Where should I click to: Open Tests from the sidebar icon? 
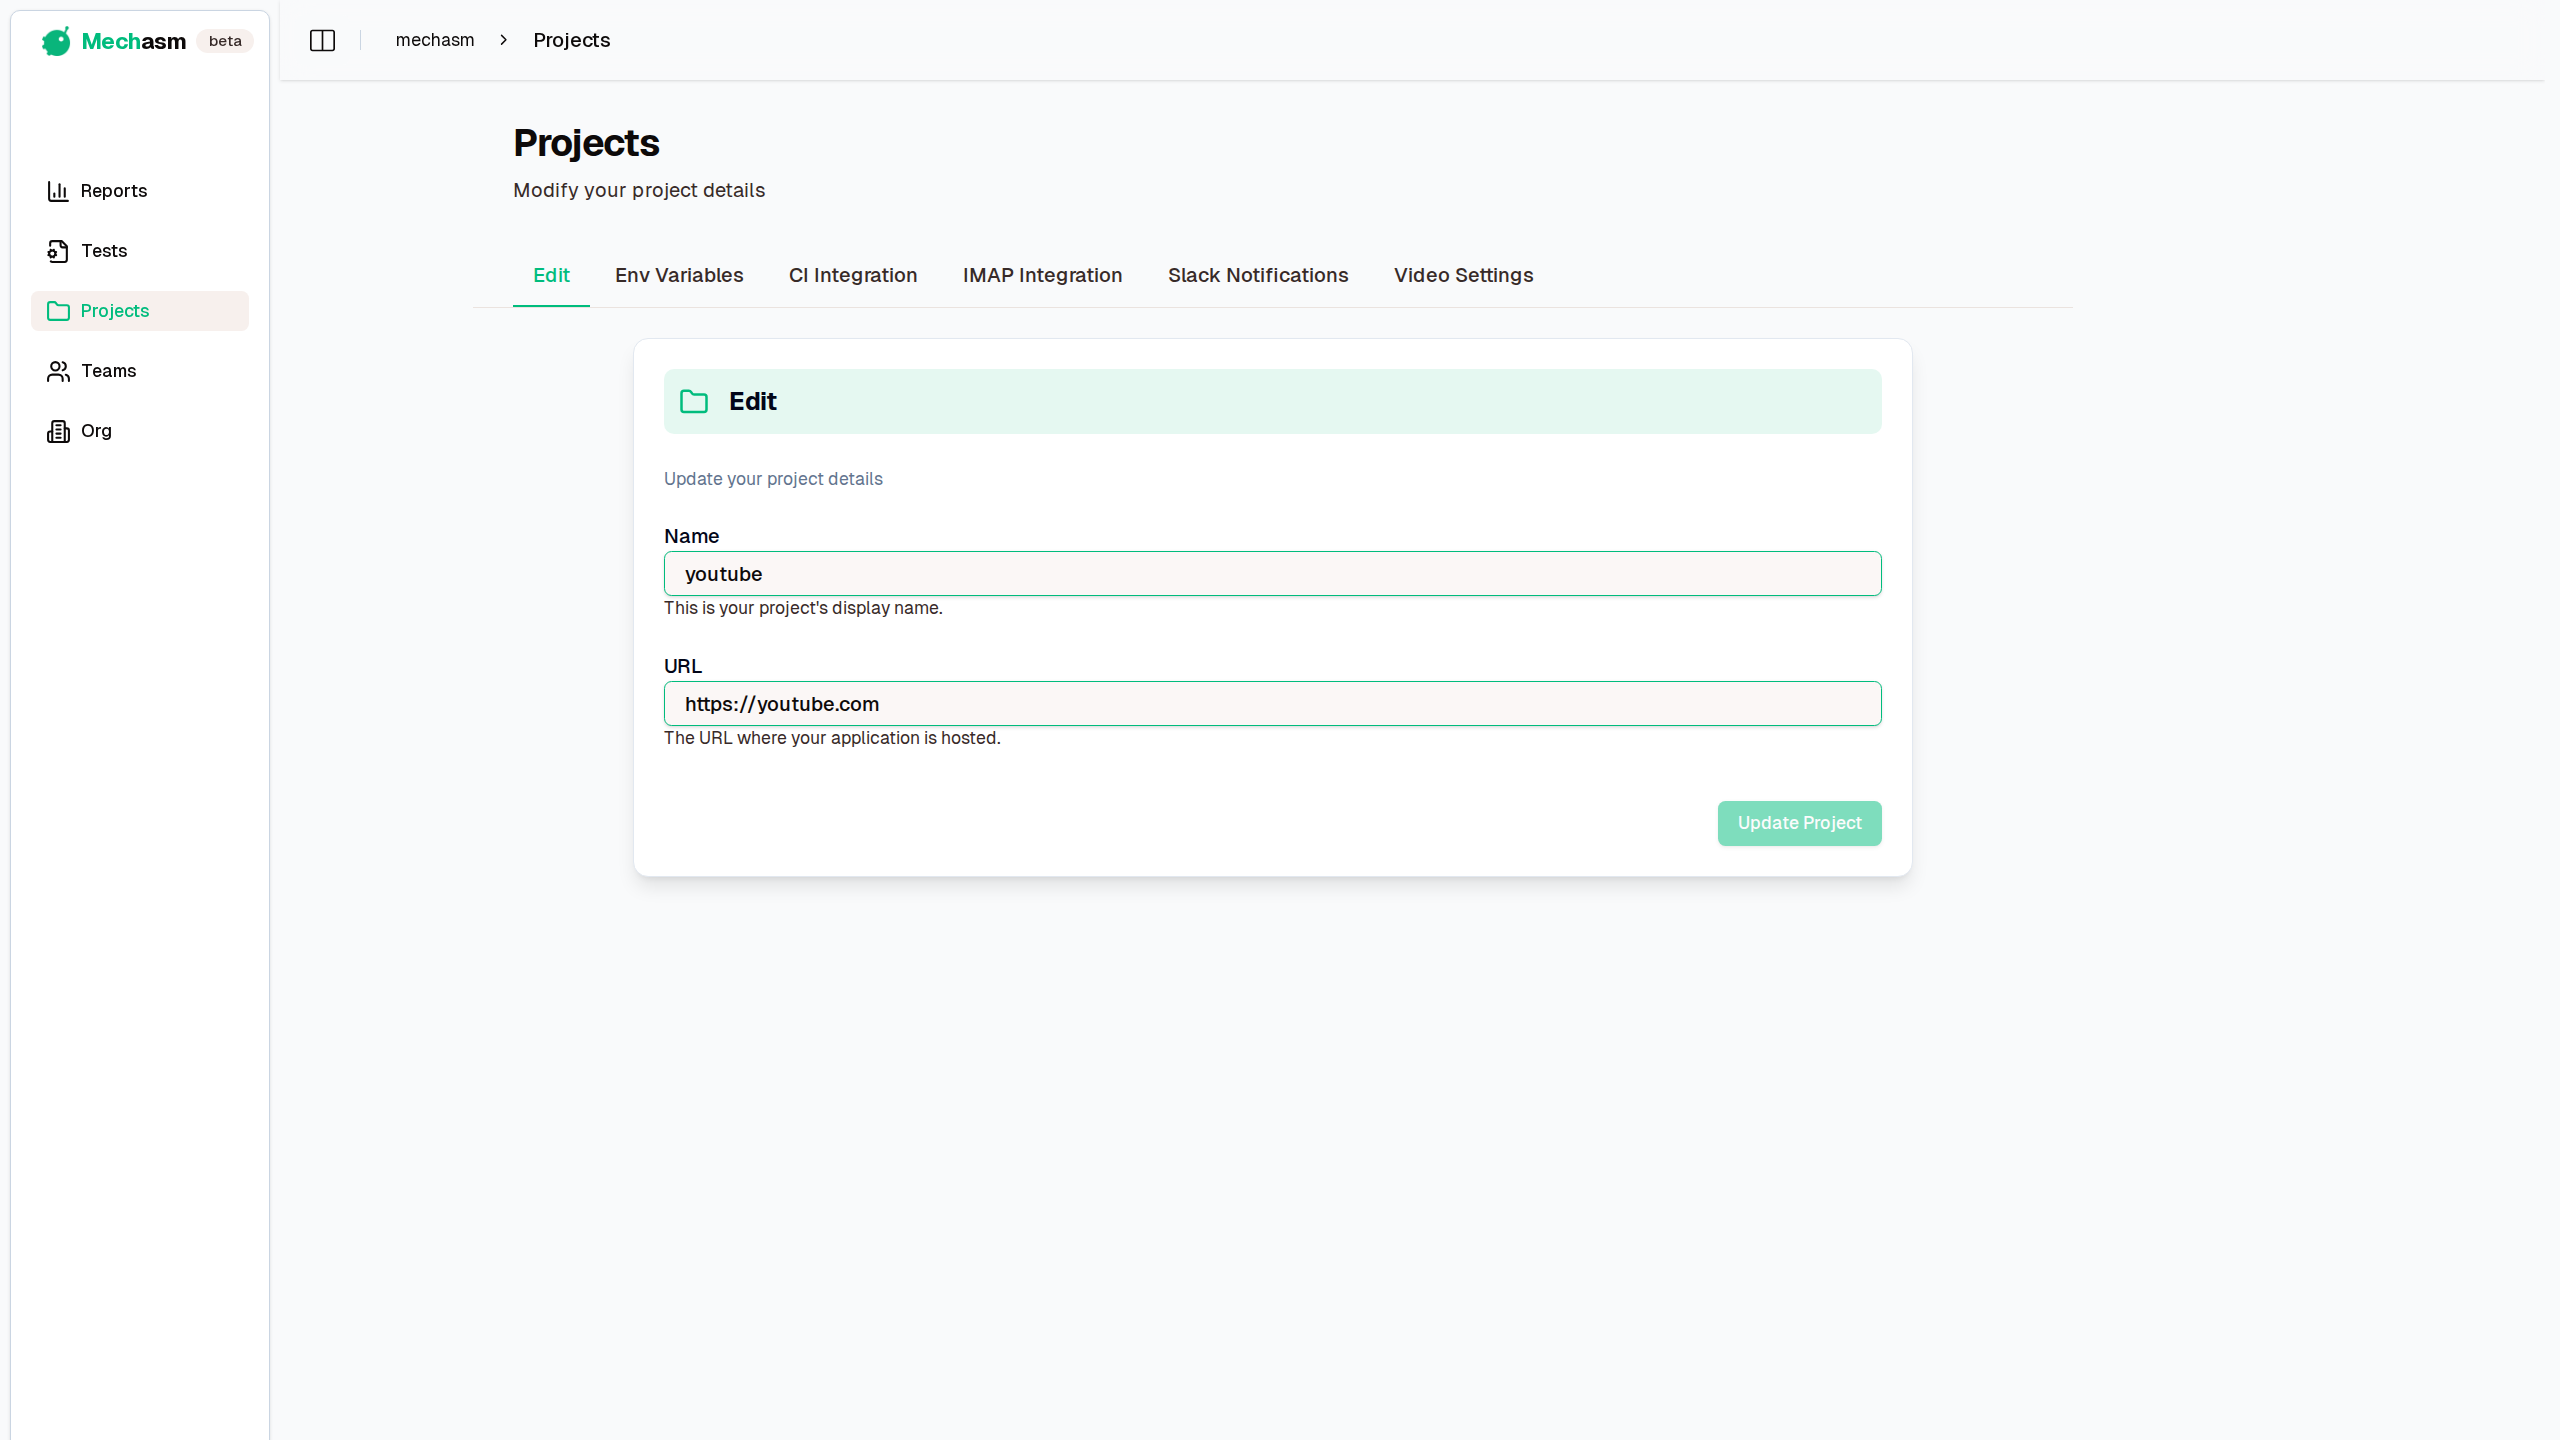coord(58,251)
